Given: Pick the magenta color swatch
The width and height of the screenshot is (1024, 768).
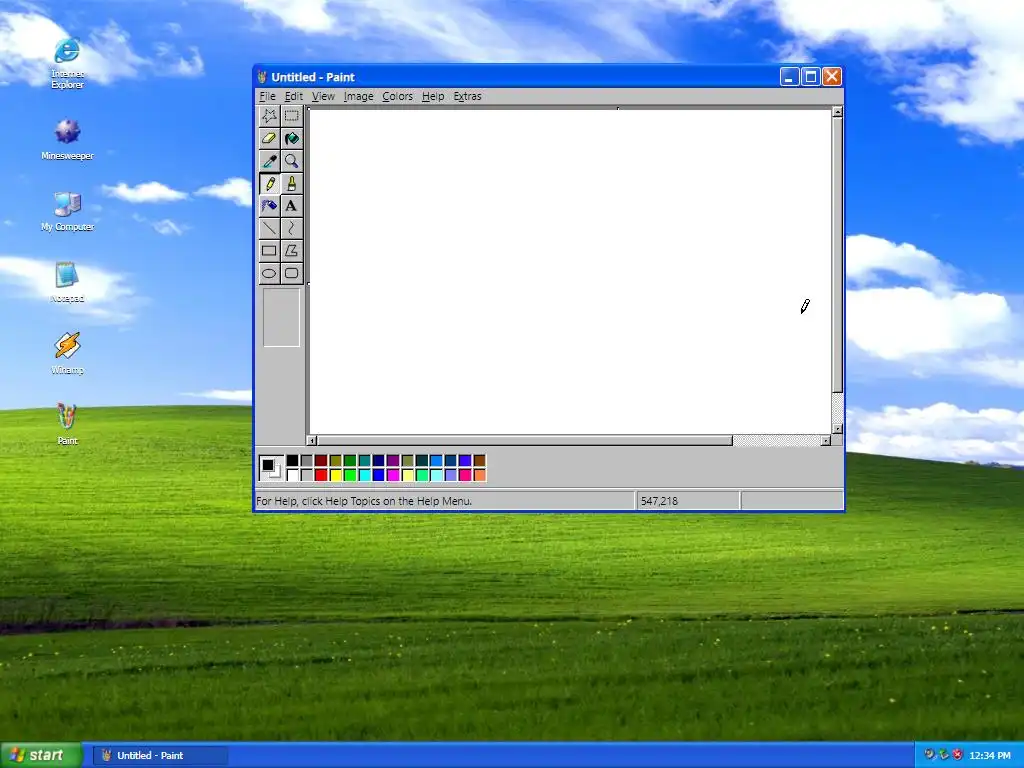Looking at the screenshot, I should [393, 475].
